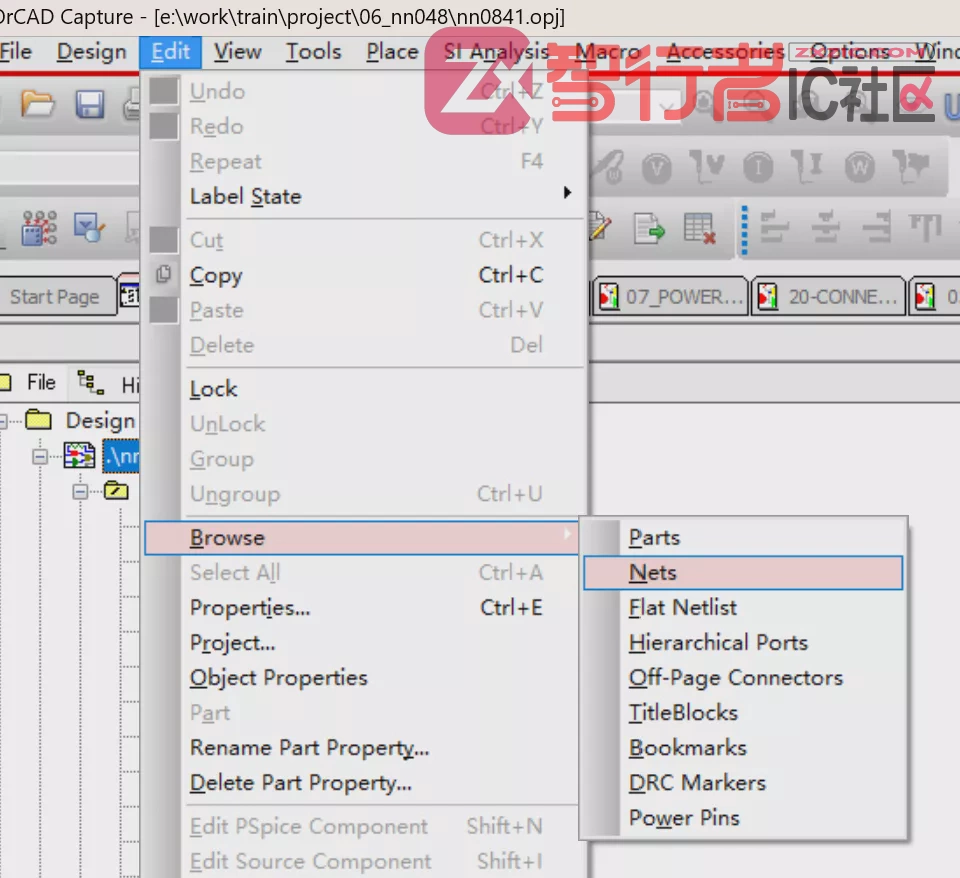Click the Save floppy disk icon
The image size is (960, 878).
click(90, 104)
